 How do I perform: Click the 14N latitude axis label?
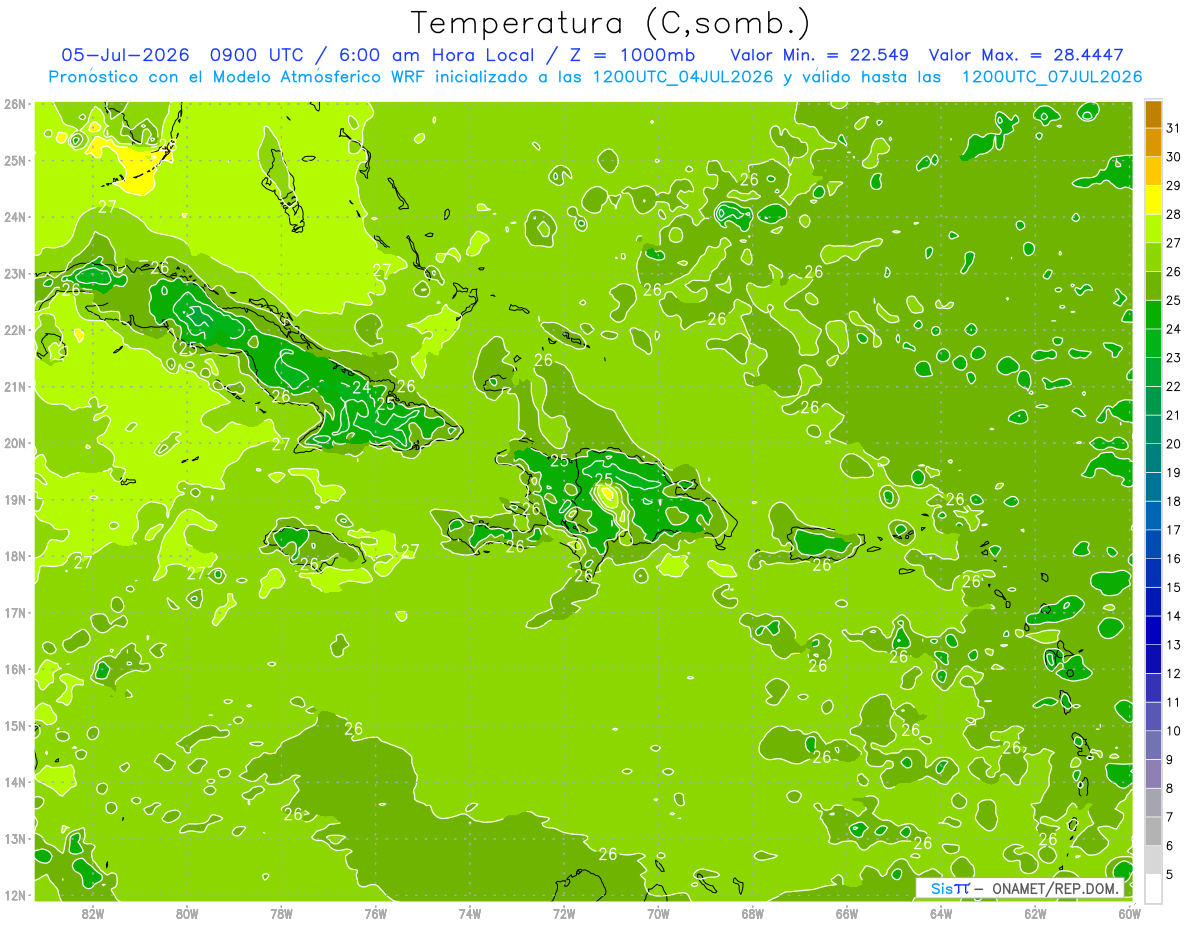(x=14, y=781)
